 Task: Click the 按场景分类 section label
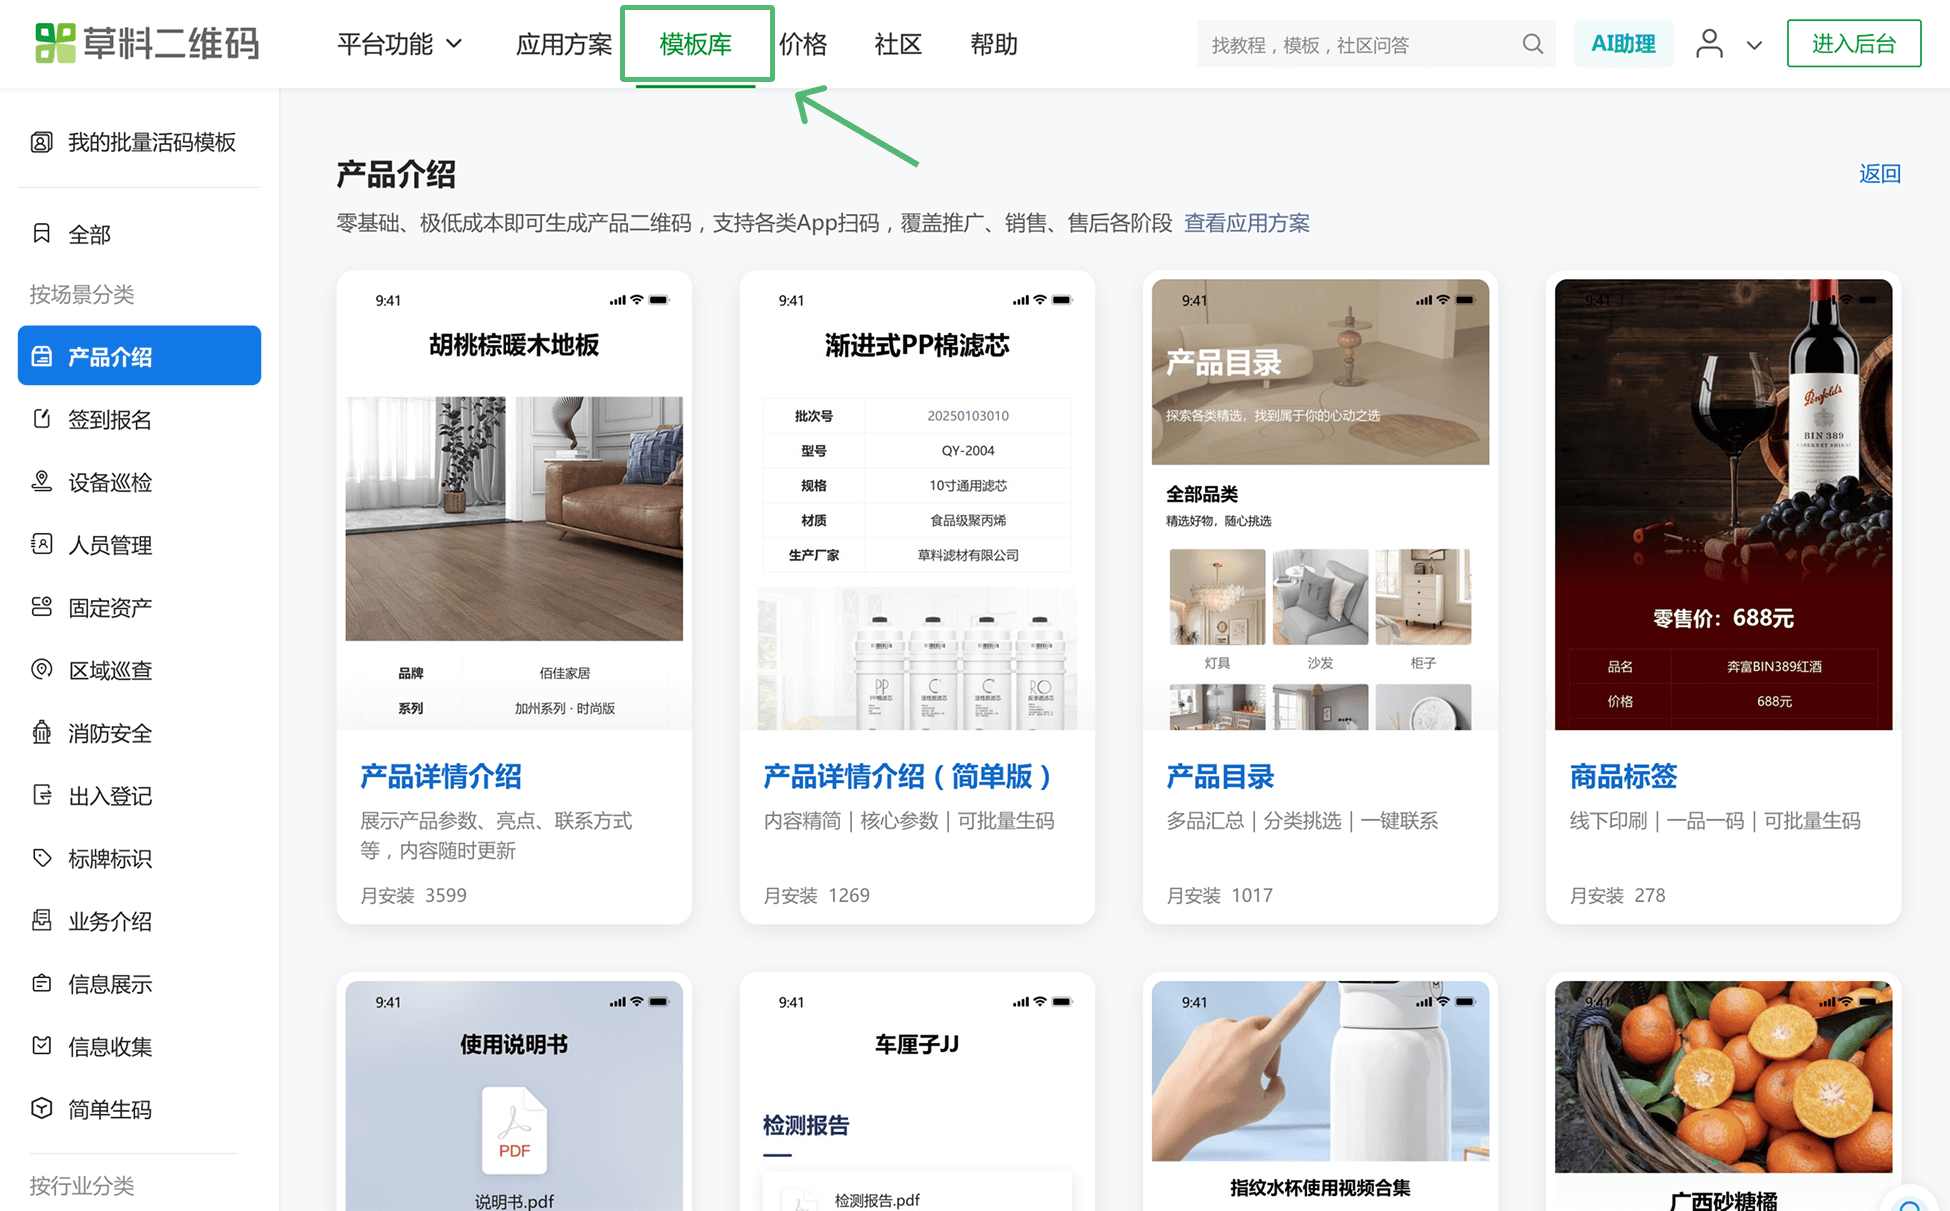pyautogui.click(x=82, y=294)
